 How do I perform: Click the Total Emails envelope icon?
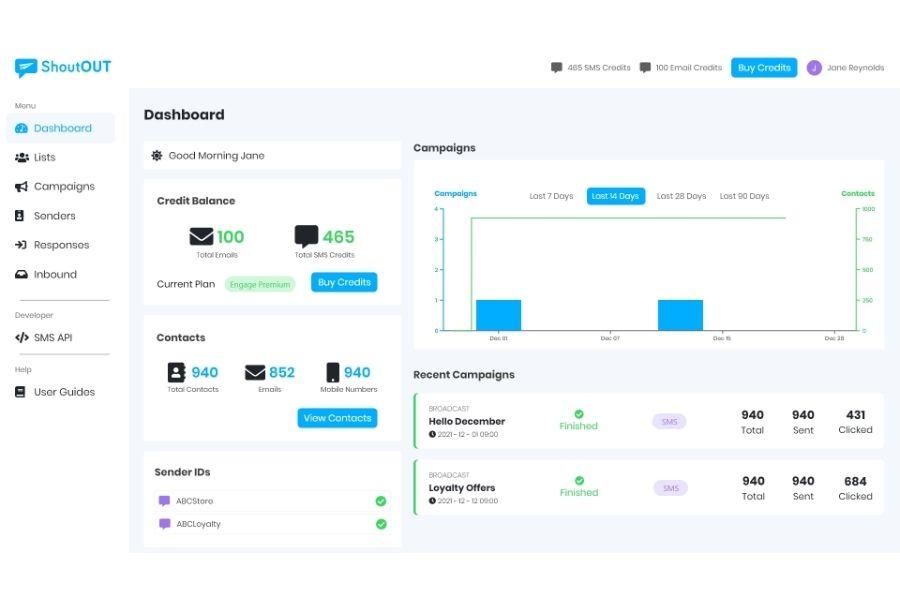point(202,237)
